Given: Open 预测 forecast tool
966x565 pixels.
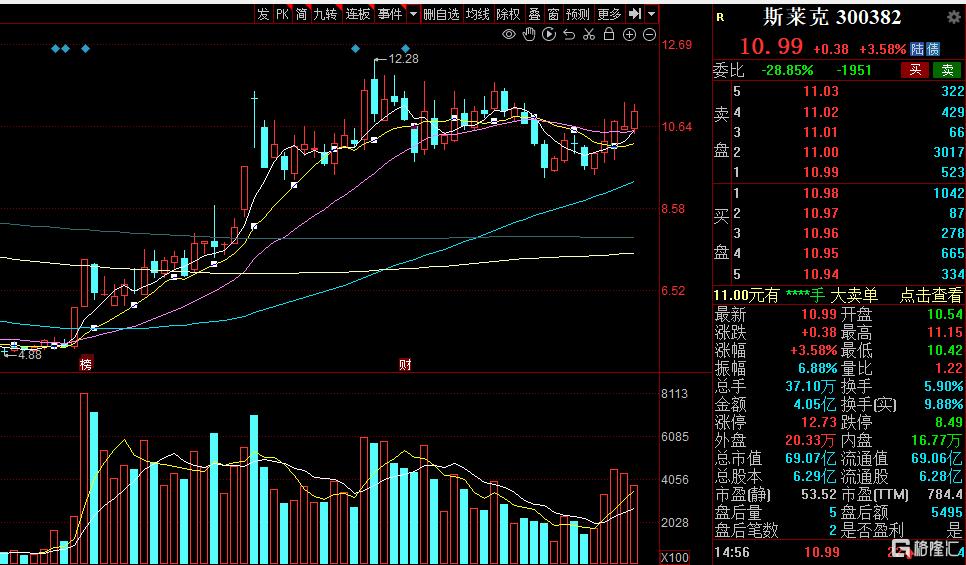Looking at the screenshot, I should 578,14.
